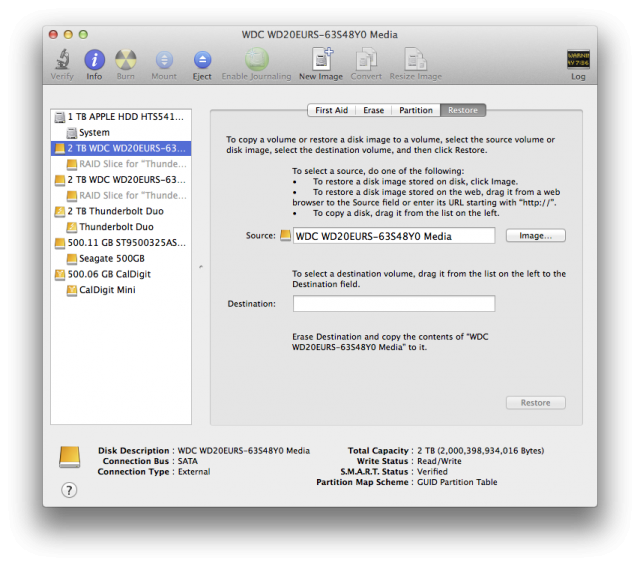This screenshot has height=566, width=640.
Task: Open the Info toolbar icon
Action: 94,60
